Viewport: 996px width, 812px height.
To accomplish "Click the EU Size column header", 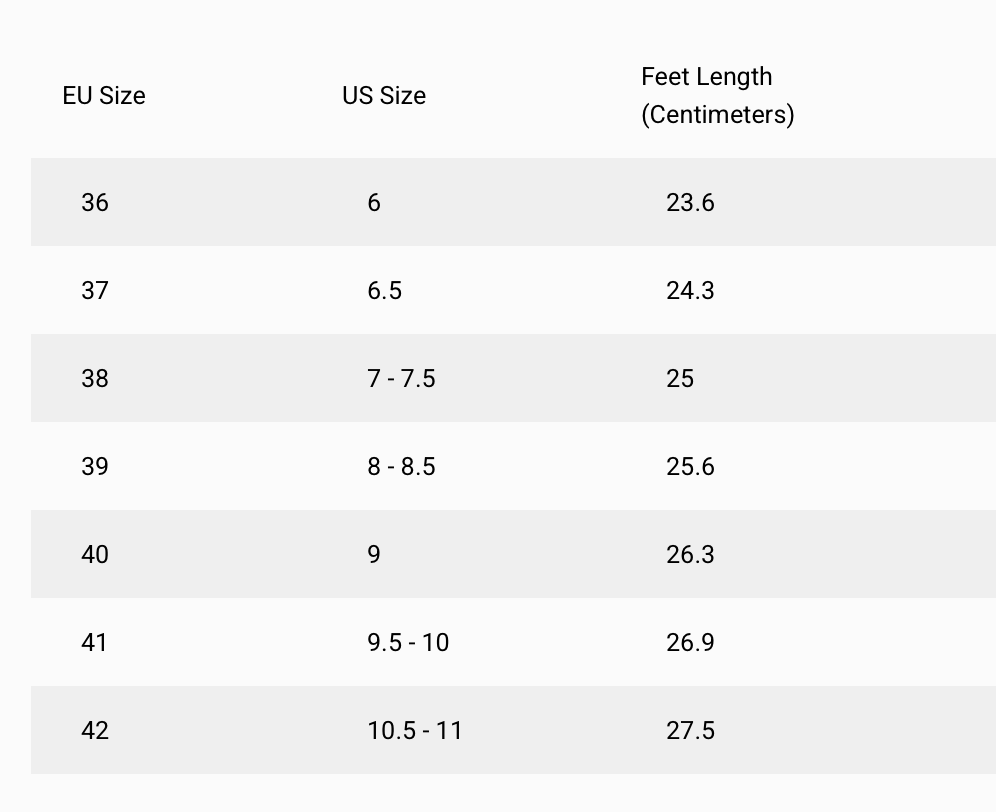I will (104, 96).
